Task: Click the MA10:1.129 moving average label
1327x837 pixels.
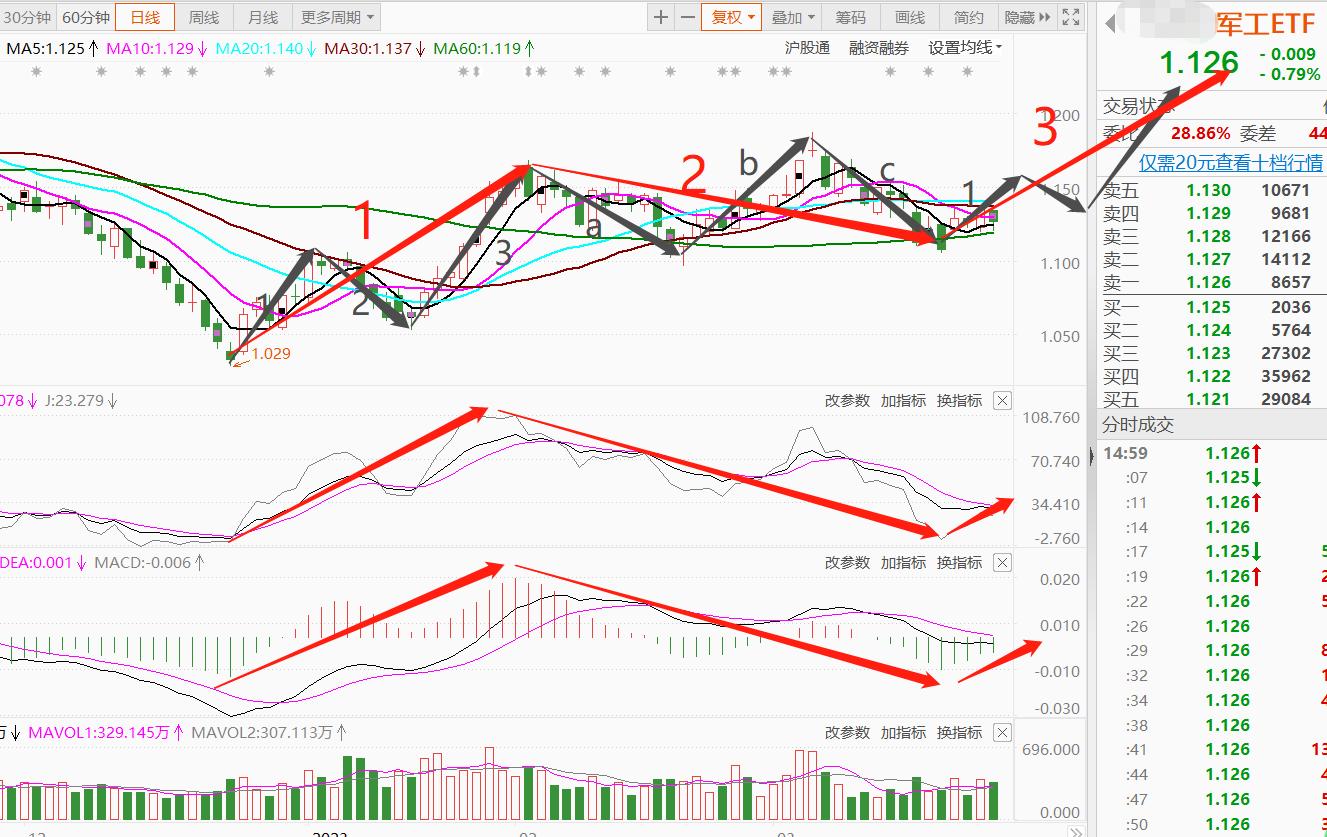Action: point(157,47)
